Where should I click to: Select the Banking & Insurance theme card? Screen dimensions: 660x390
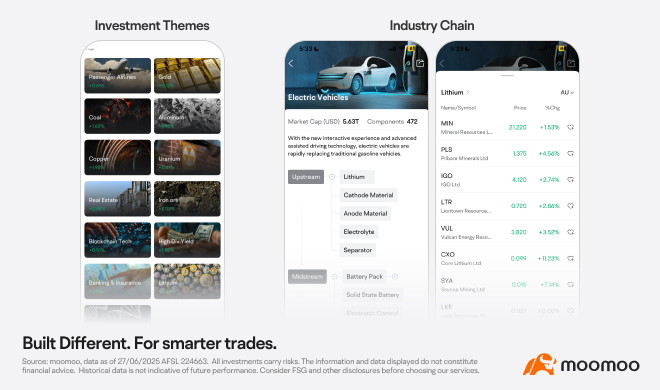coord(117,281)
